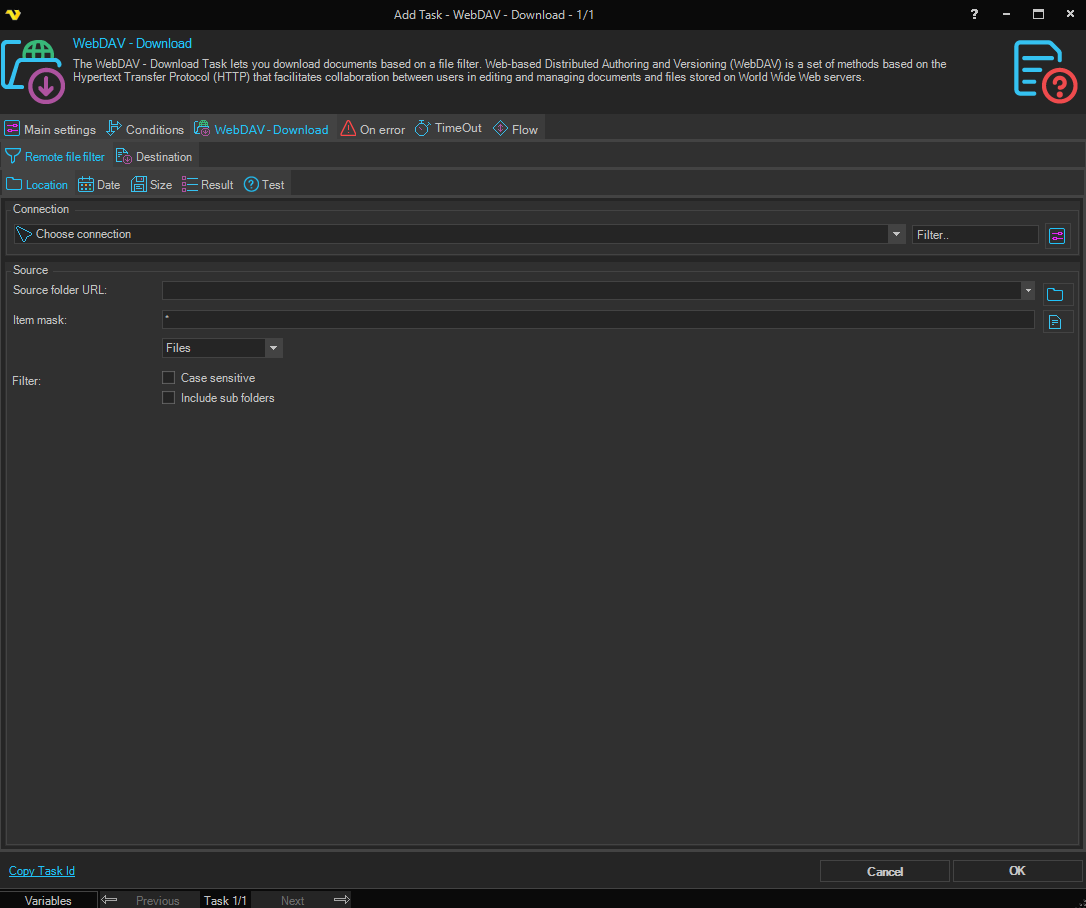
Task: Click the Next task button
Action: click(292, 900)
